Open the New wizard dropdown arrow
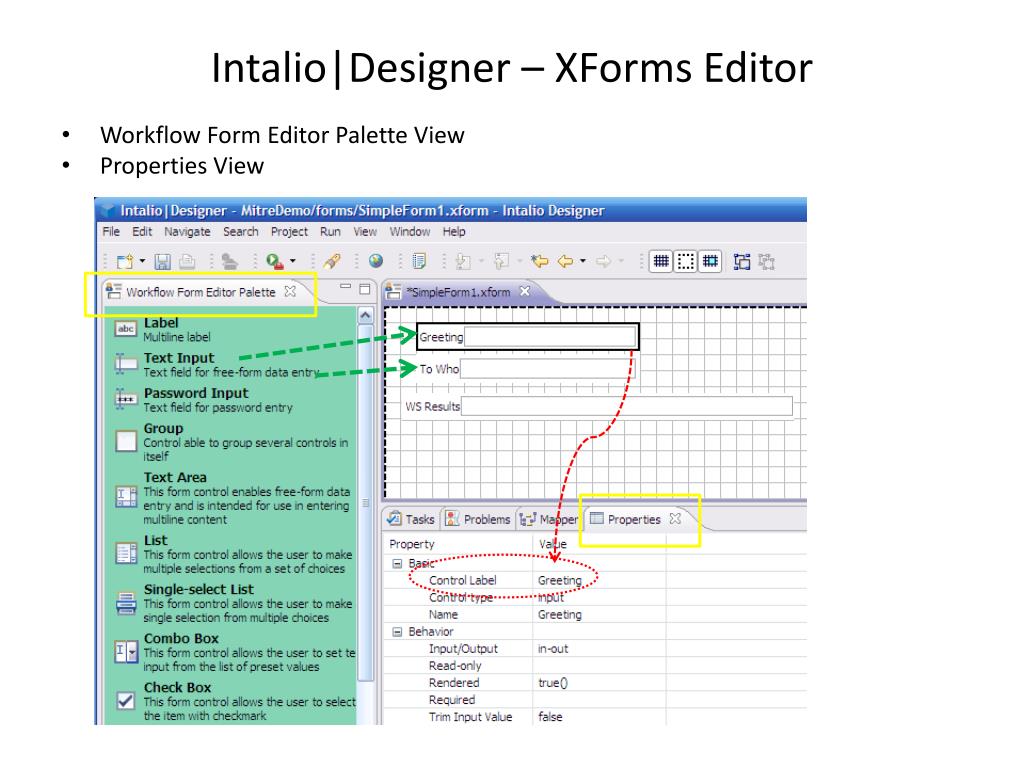The width and height of the screenshot is (1024, 768). (142, 261)
